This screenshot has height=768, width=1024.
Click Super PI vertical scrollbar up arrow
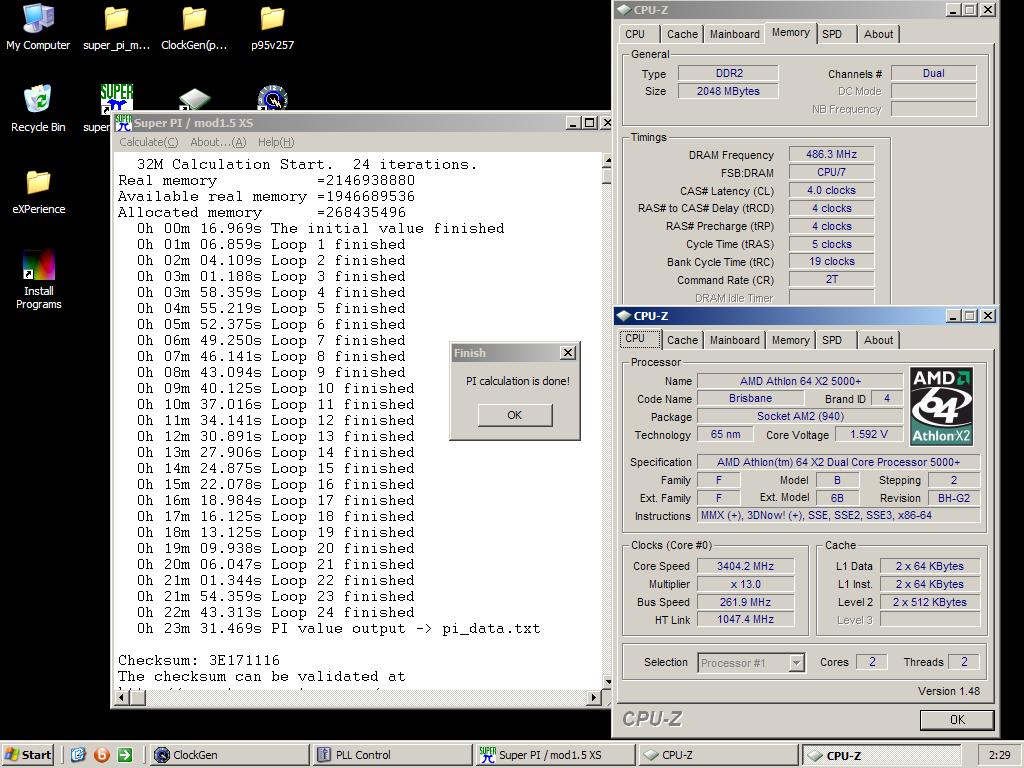click(607, 161)
